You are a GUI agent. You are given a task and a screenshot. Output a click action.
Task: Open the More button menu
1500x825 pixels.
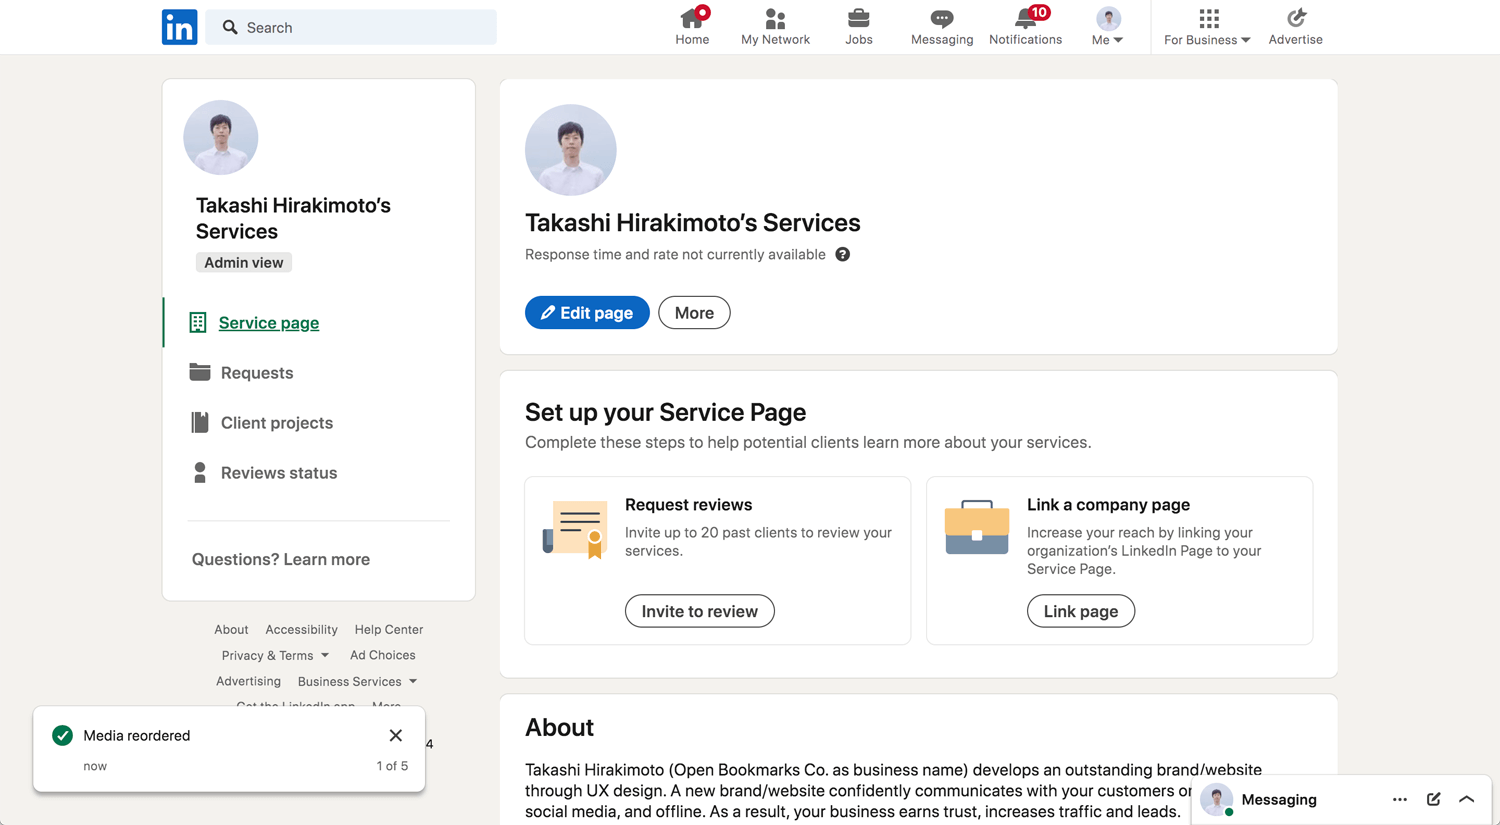[x=694, y=313]
